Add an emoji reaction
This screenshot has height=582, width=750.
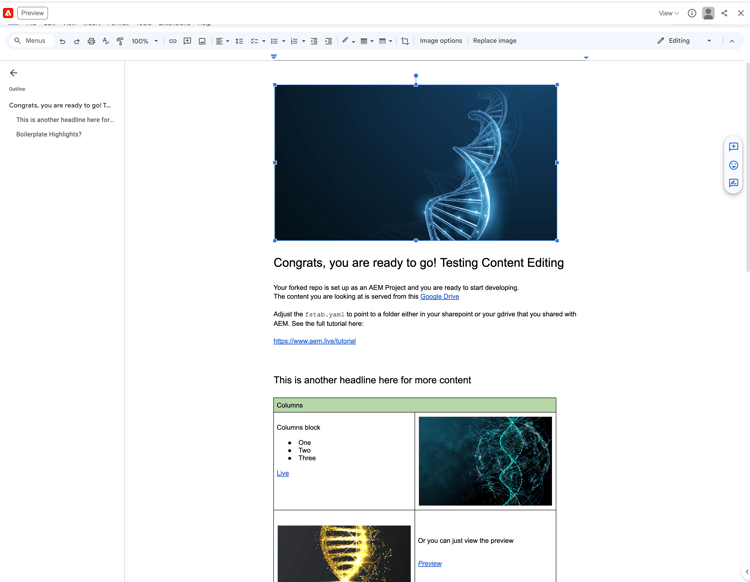tap(733, 165)
